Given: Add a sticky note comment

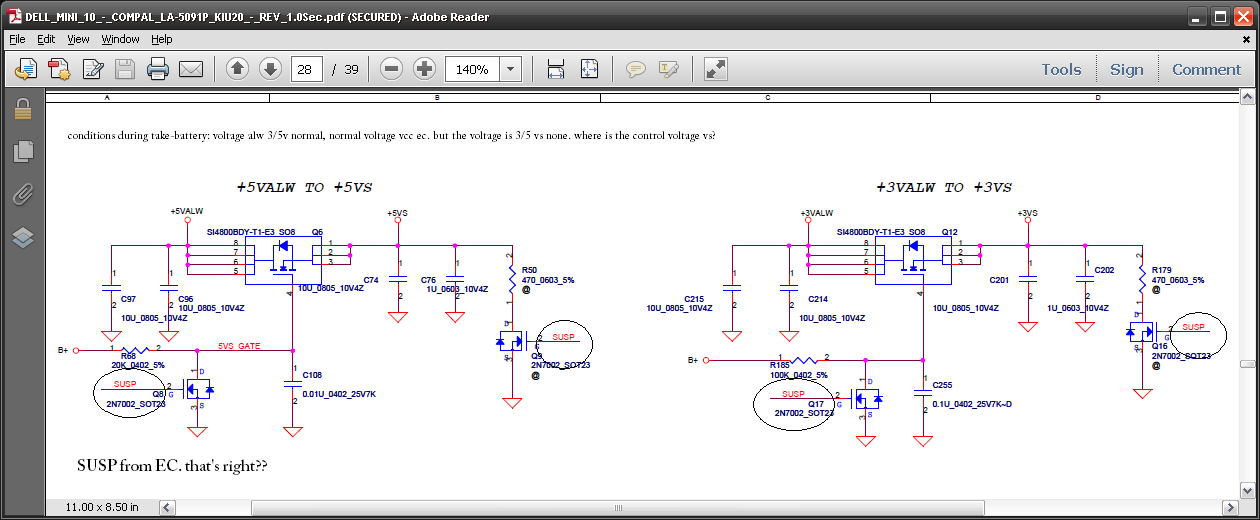Looking at the screenshot, I should tap(635, 69).
